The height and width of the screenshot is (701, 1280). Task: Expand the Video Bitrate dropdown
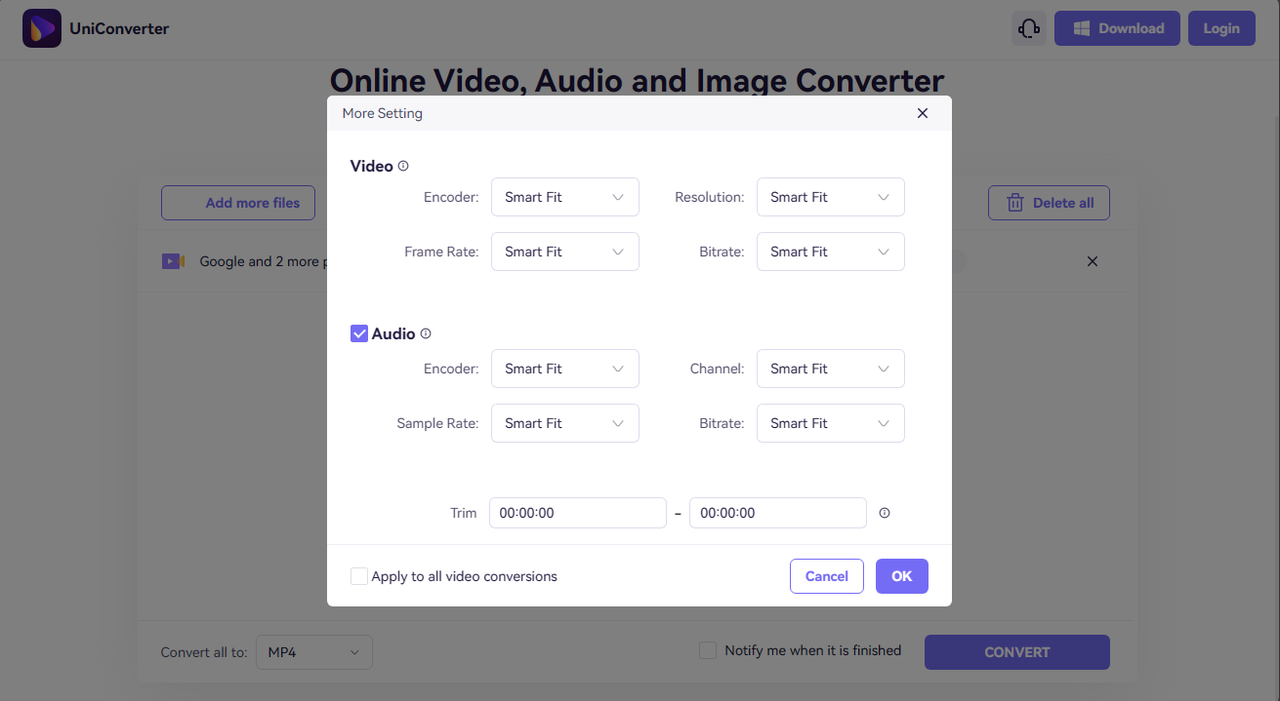(x=831, y=252)
